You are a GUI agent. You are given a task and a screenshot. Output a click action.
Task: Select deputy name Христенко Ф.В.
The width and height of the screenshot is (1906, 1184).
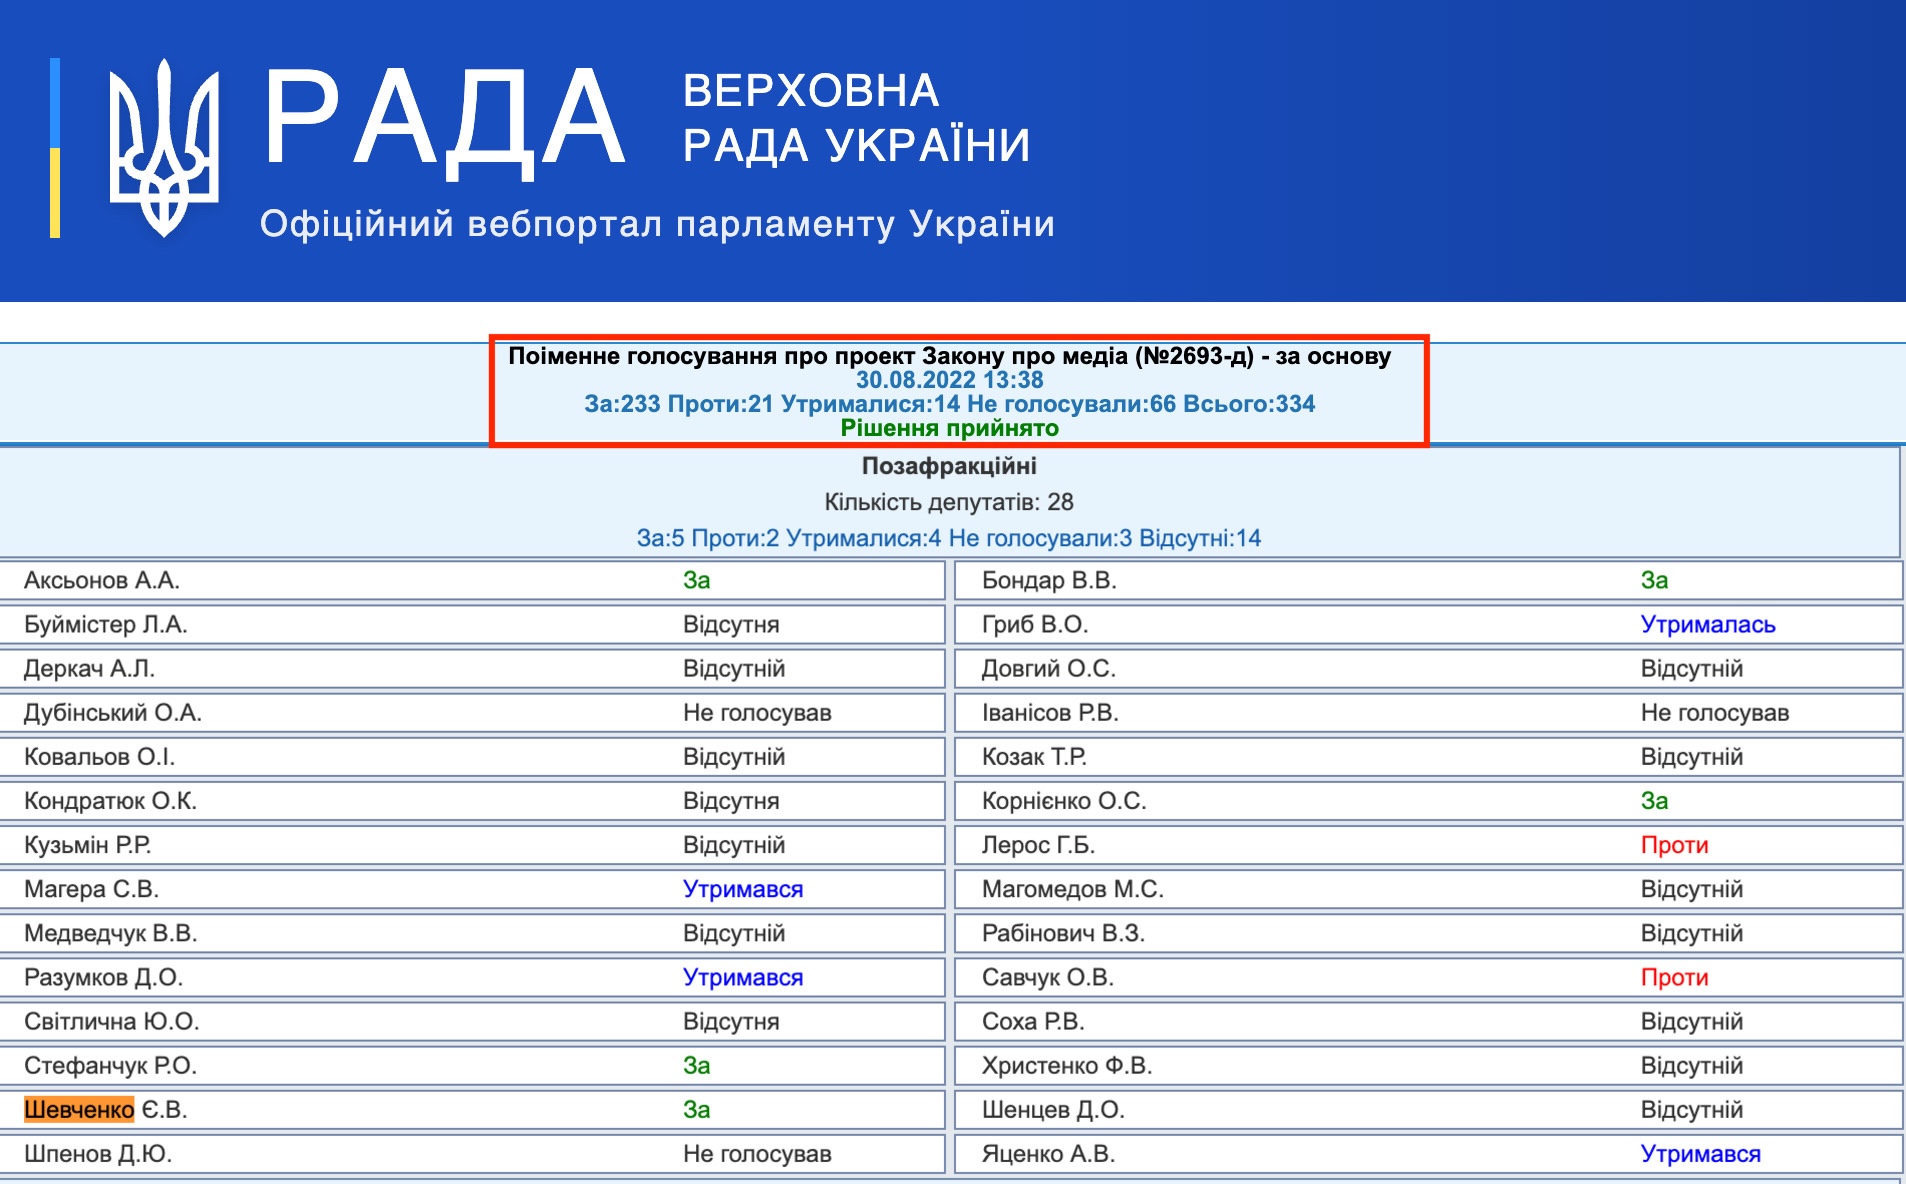coord(1067,1064)
